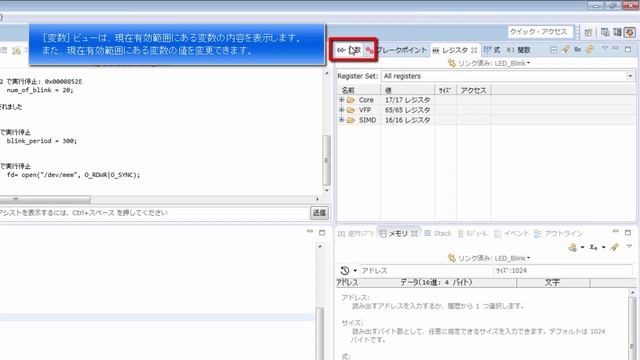
Task: Maximize the Memory view panel
Action: click(x=628, y=232)
